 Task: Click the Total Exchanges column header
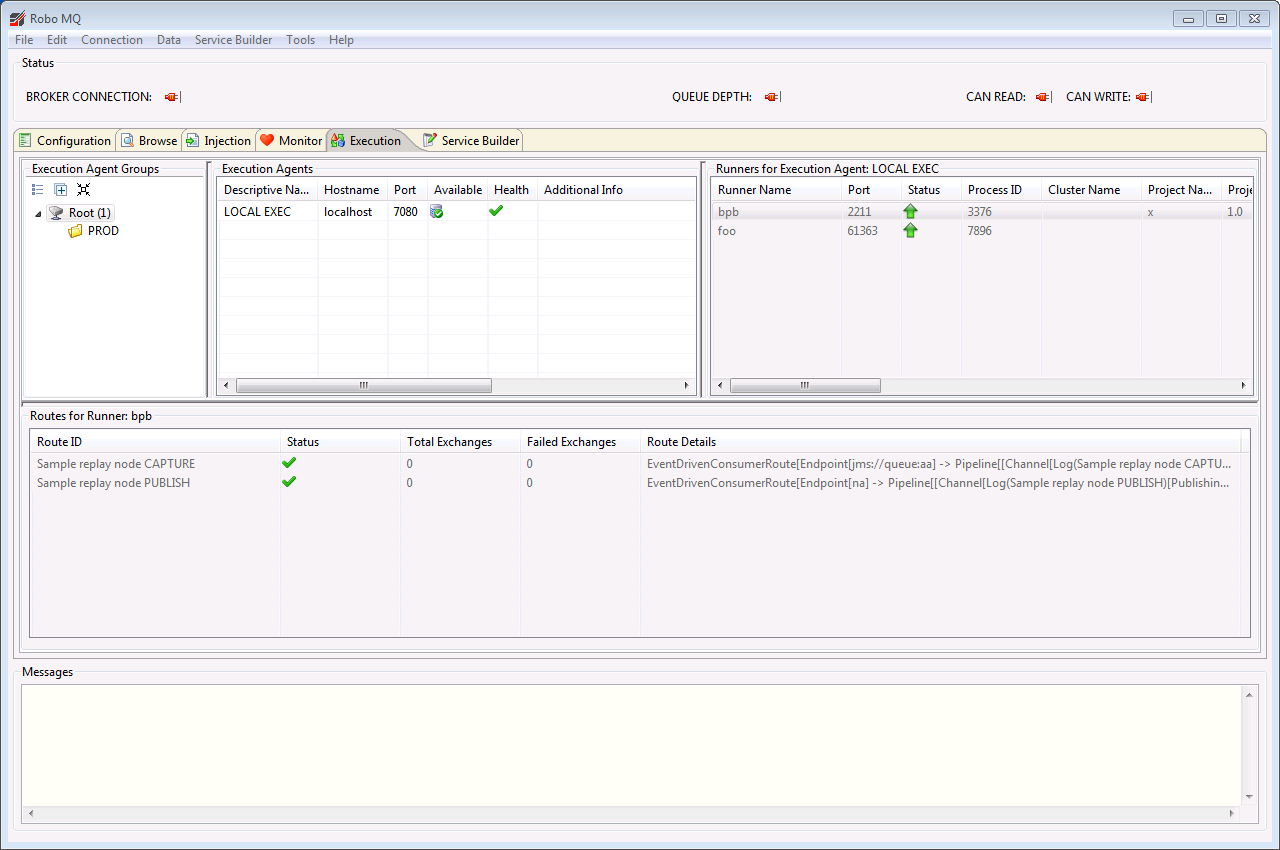tap(449, 442)
